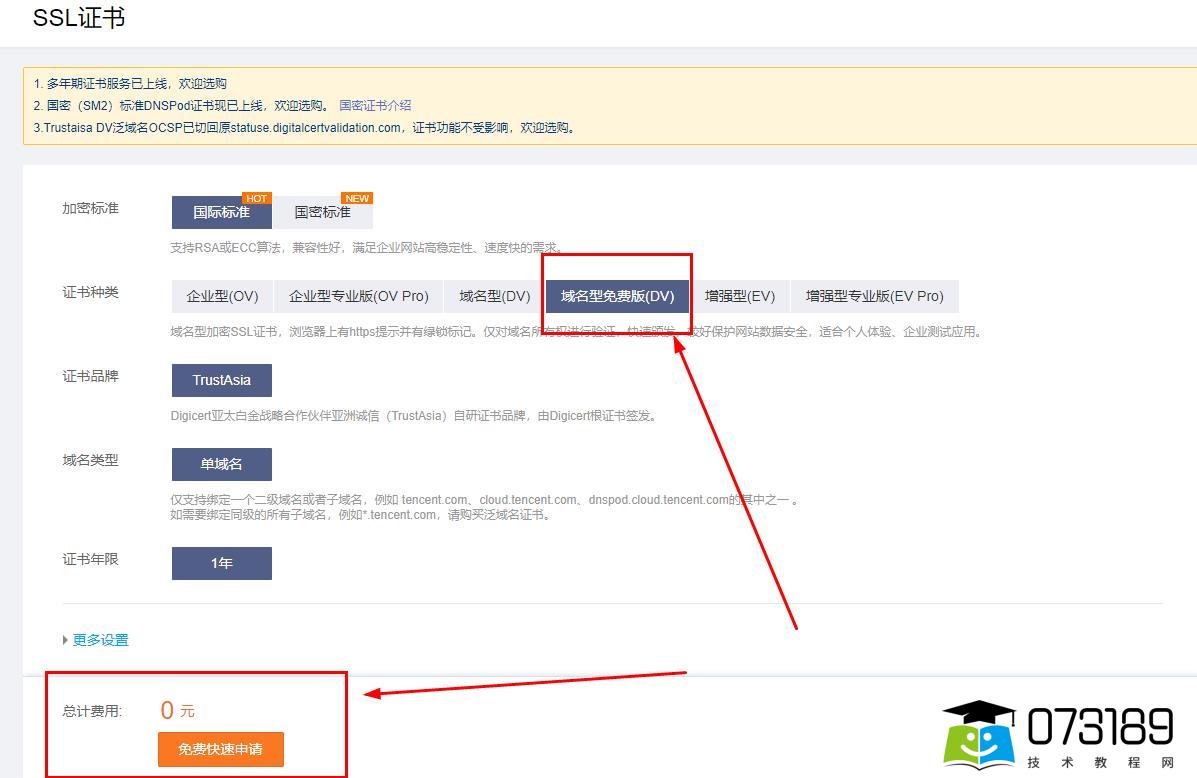Click the 0 元 total price
Viewport: 1197px width, 778px height.
(x=177, y=710)
